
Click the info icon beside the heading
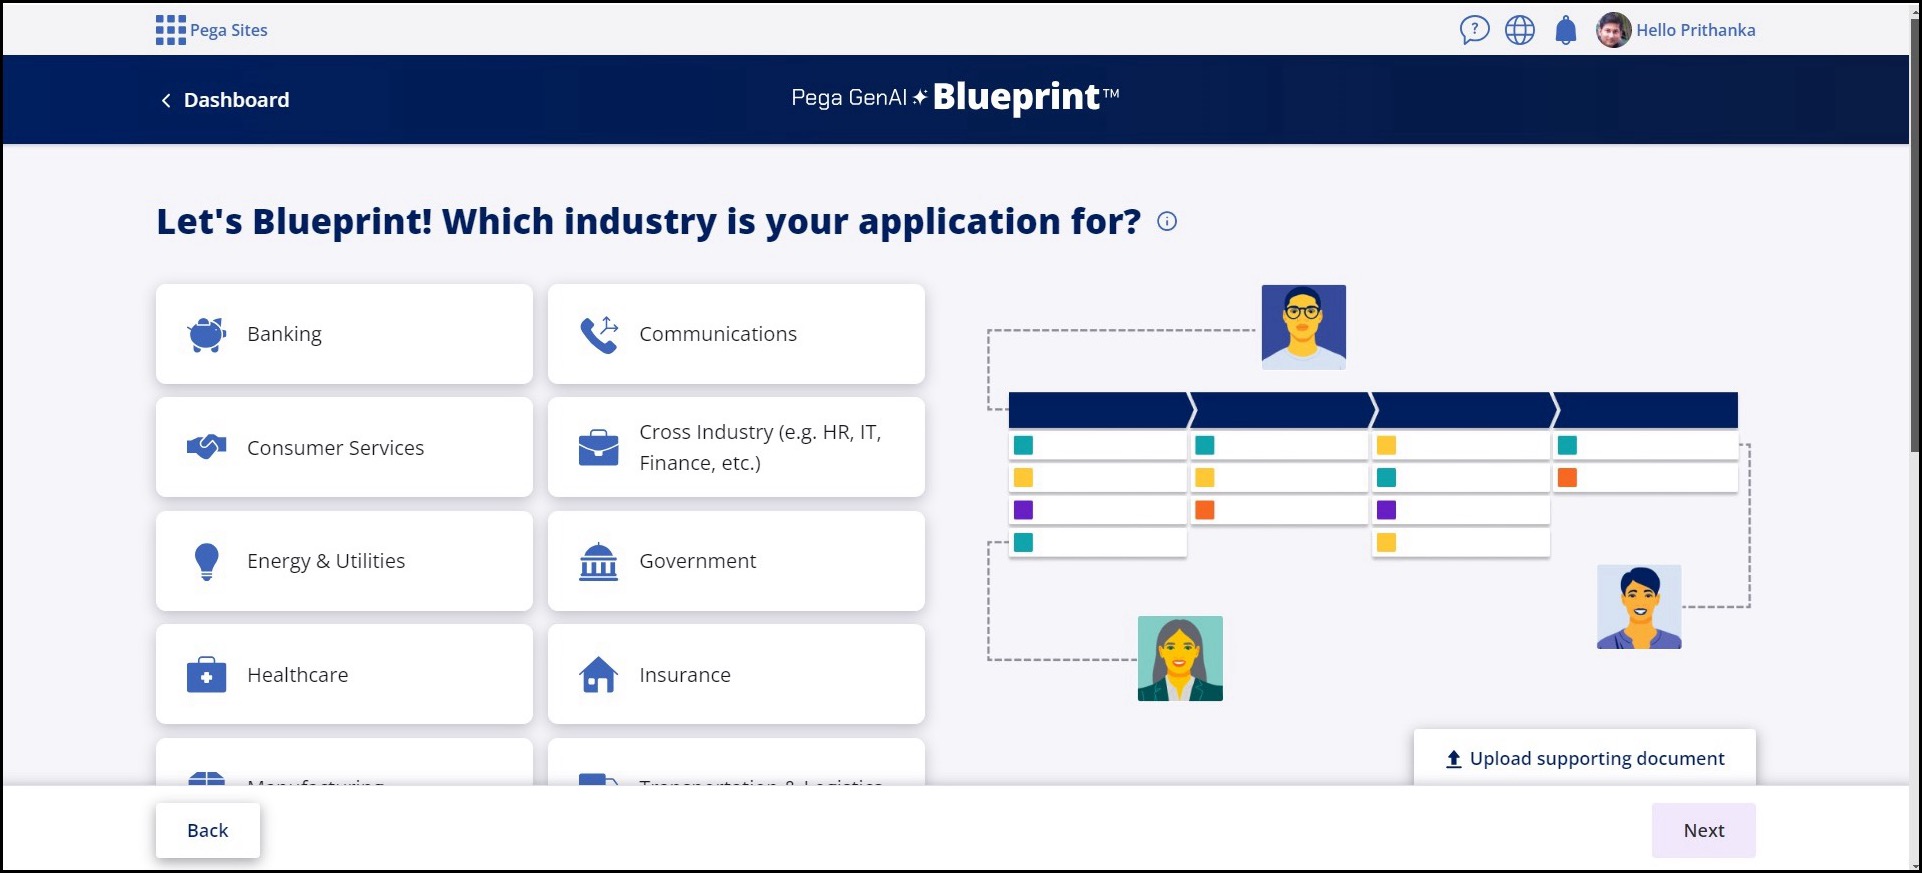click(x=1167, y=222)
